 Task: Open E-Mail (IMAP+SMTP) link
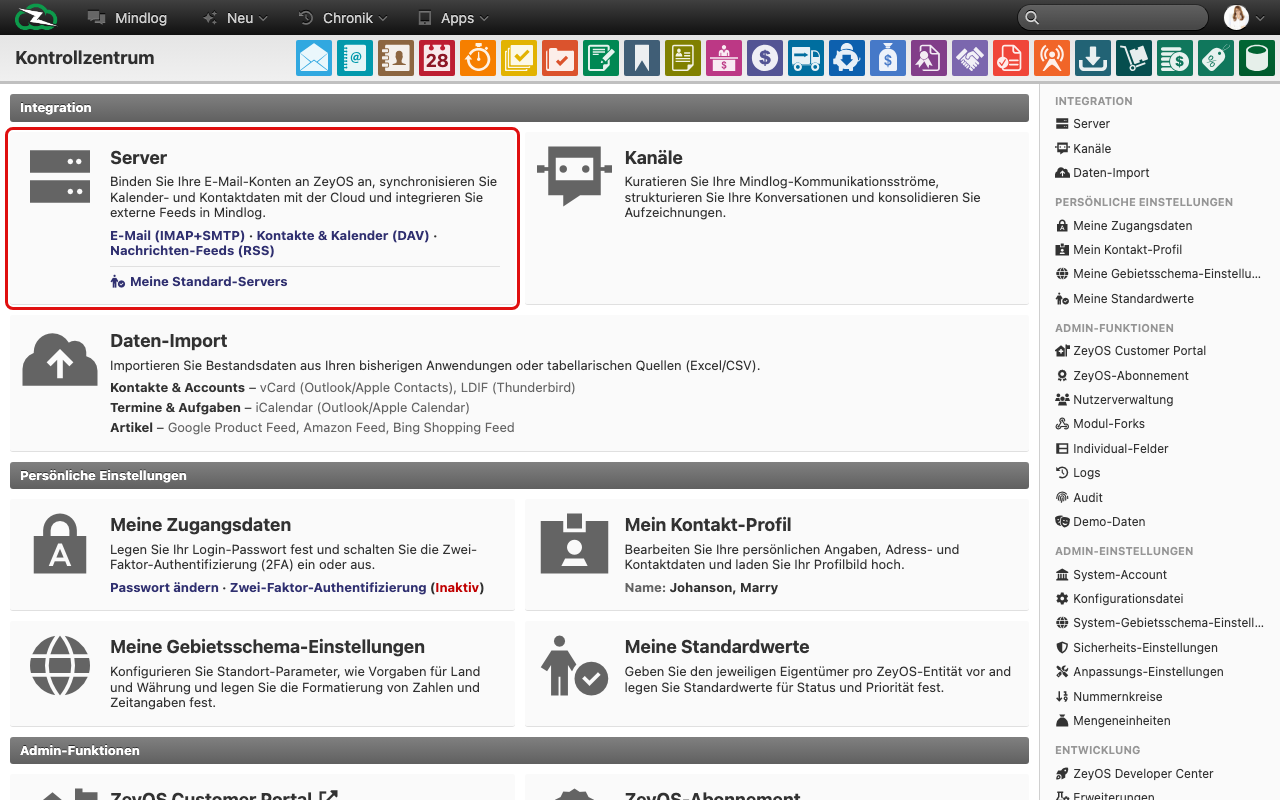[x=177, y=235]
